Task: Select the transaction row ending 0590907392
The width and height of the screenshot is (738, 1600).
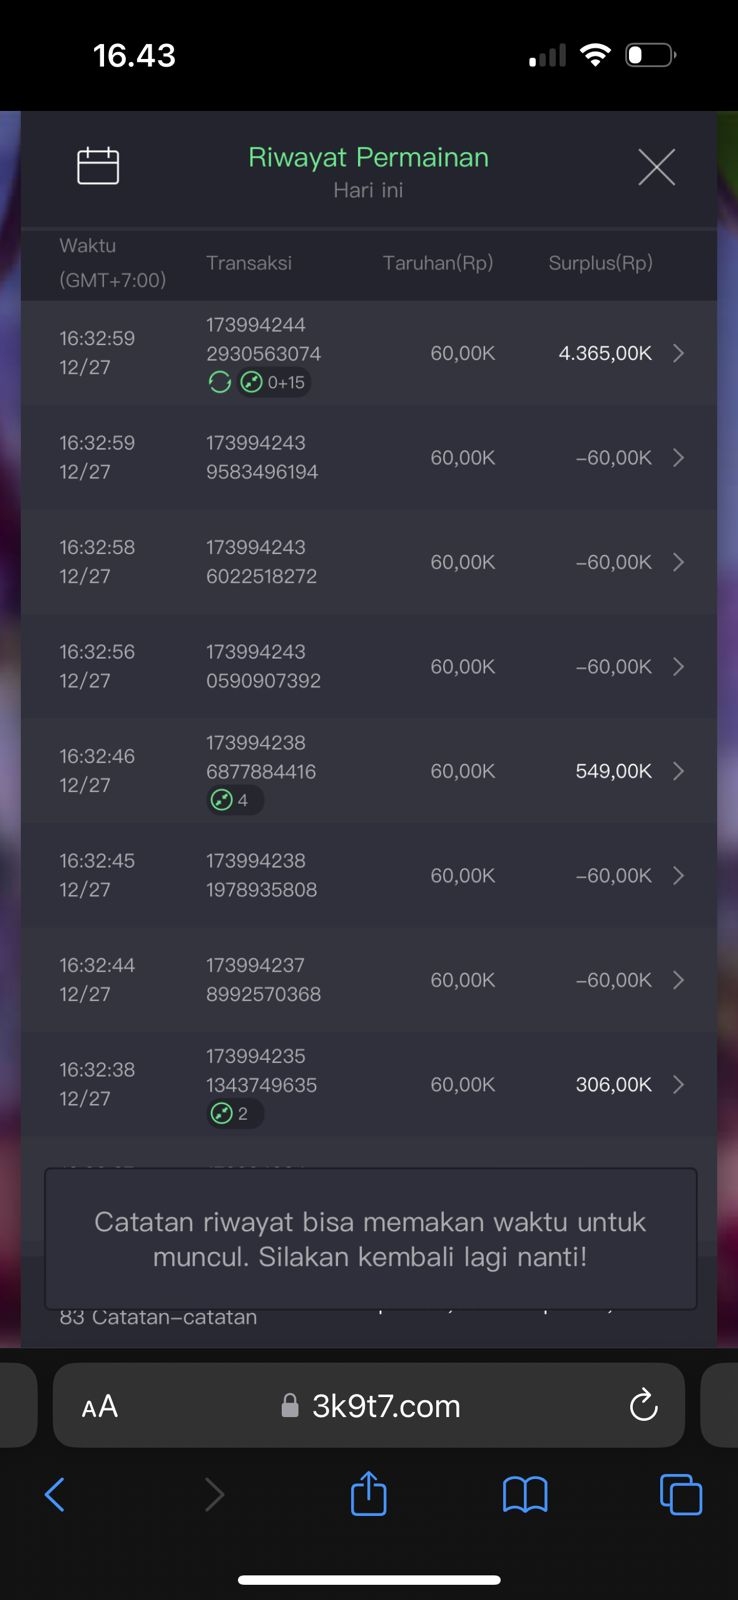Action: [x=368, y=666]
